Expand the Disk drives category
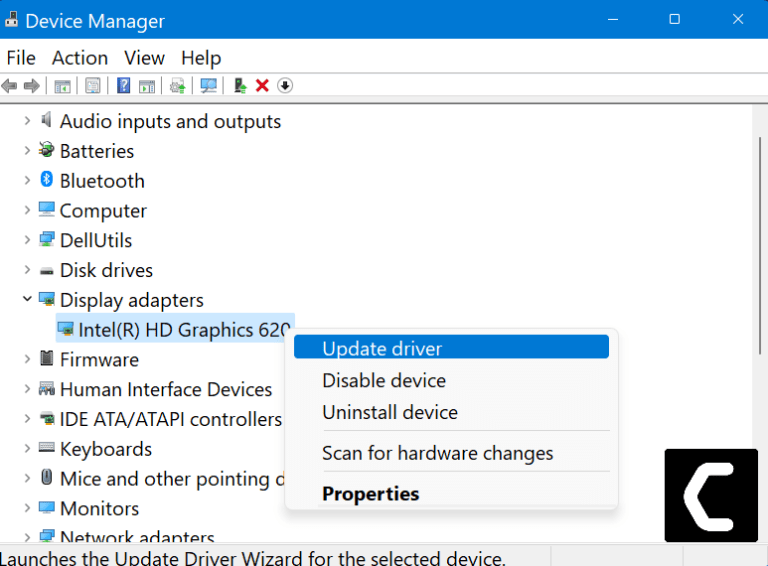Image resolution: width=768 pixels, height=566 pixels. [27, 270]
